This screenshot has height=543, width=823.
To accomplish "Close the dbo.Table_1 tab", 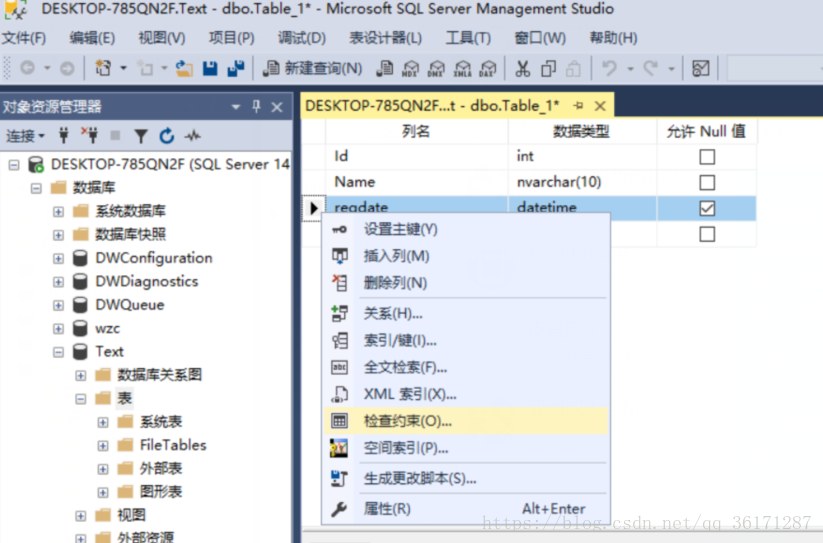I will (600, 107).
